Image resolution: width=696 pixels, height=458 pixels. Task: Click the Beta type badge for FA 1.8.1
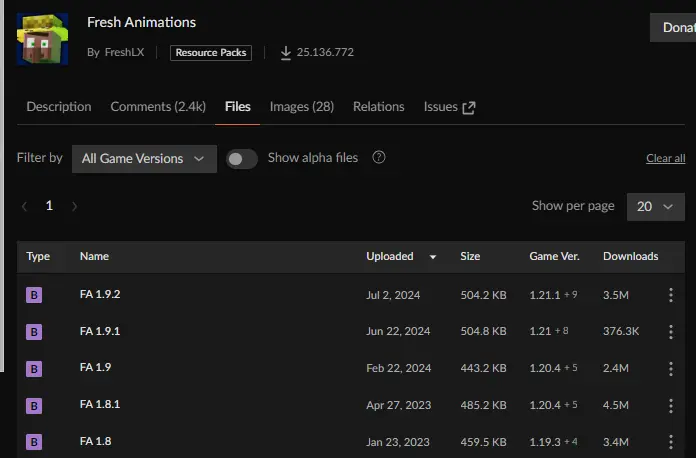coord(34,406)
